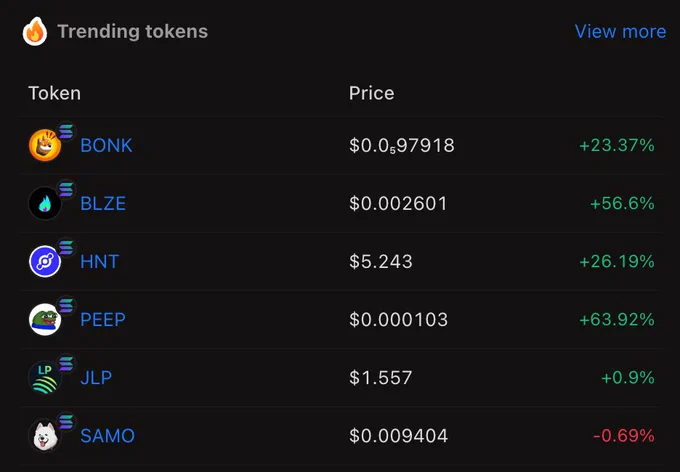Click the HNT price $5.243
This screenshot has height=472, width=680.
pyautogui.click(x=381, y=262)
